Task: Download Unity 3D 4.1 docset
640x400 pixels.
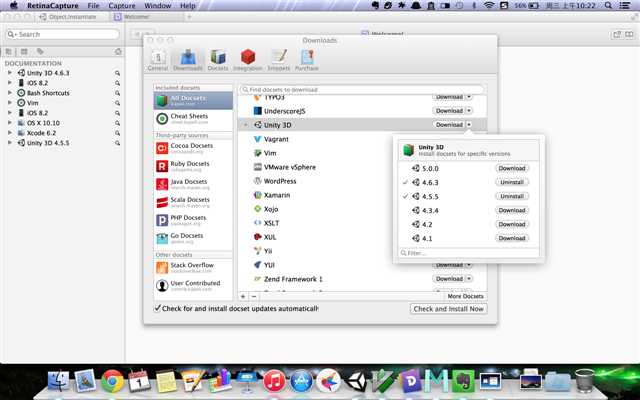Action: coord(512,238)
